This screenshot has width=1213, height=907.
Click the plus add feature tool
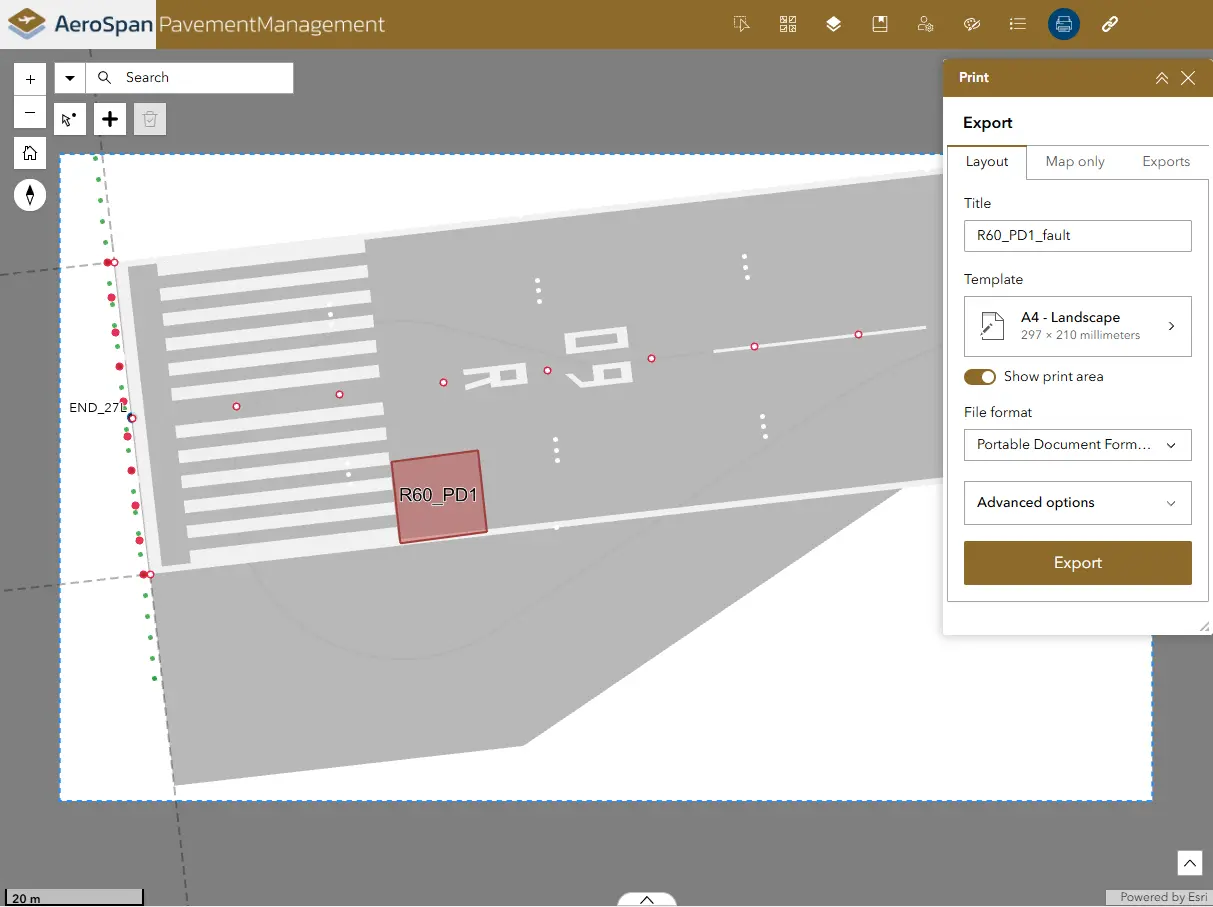[110, 119]
